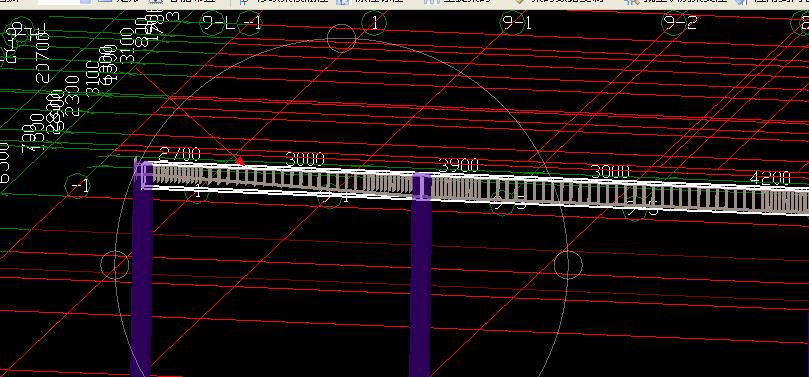Click the red arrow marker above beam
This screenshot has height=377, width=809.
pos(240,161)
